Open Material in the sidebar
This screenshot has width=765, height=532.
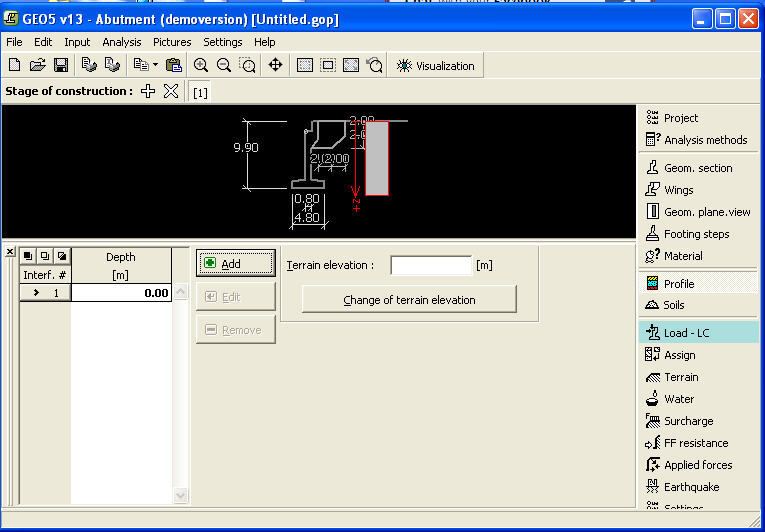(x=699, y=256)
